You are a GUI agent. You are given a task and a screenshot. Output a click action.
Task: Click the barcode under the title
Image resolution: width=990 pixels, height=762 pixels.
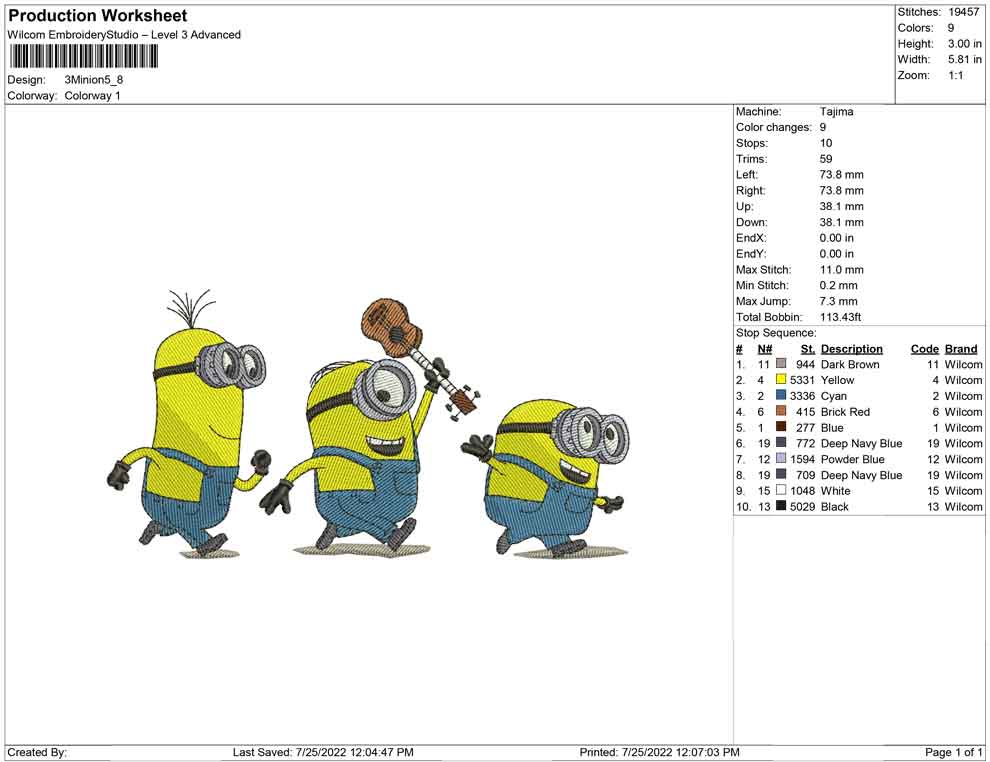pos(83,57)
